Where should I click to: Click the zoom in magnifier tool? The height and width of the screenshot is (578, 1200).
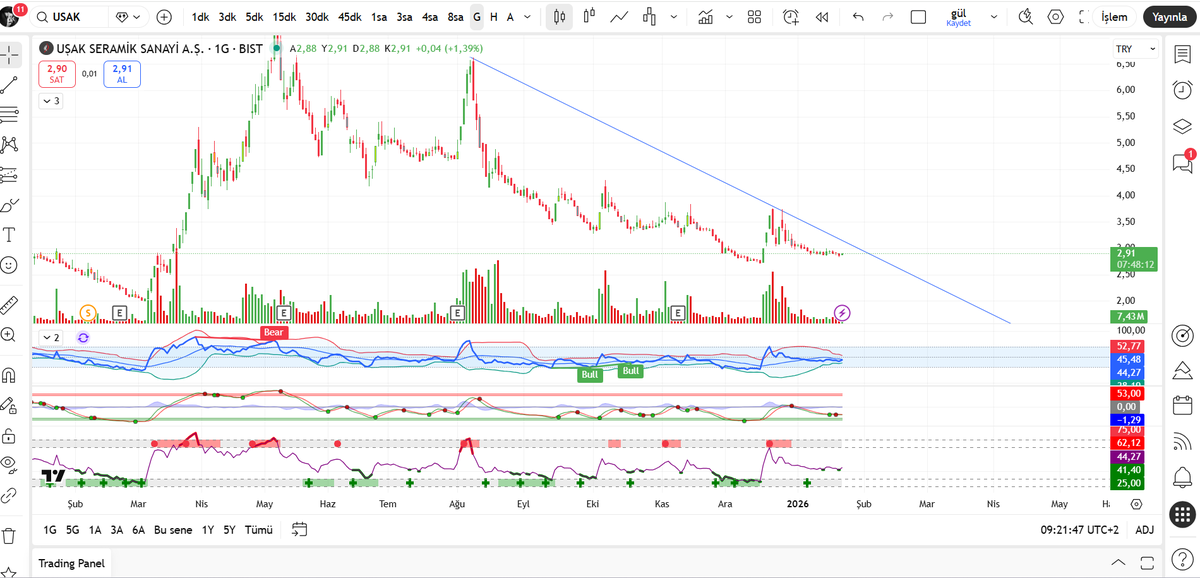coord(10,335)
